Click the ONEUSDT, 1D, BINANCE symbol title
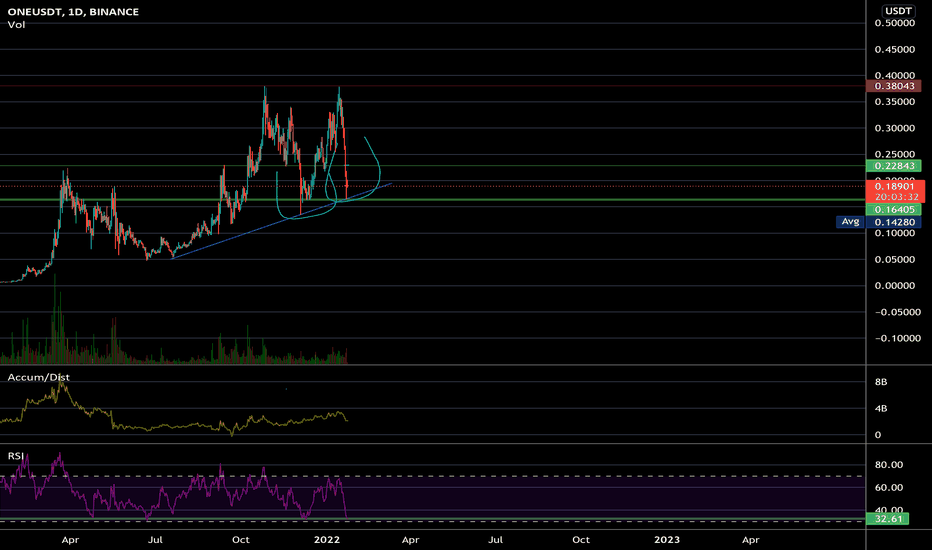 click(73, 11)
